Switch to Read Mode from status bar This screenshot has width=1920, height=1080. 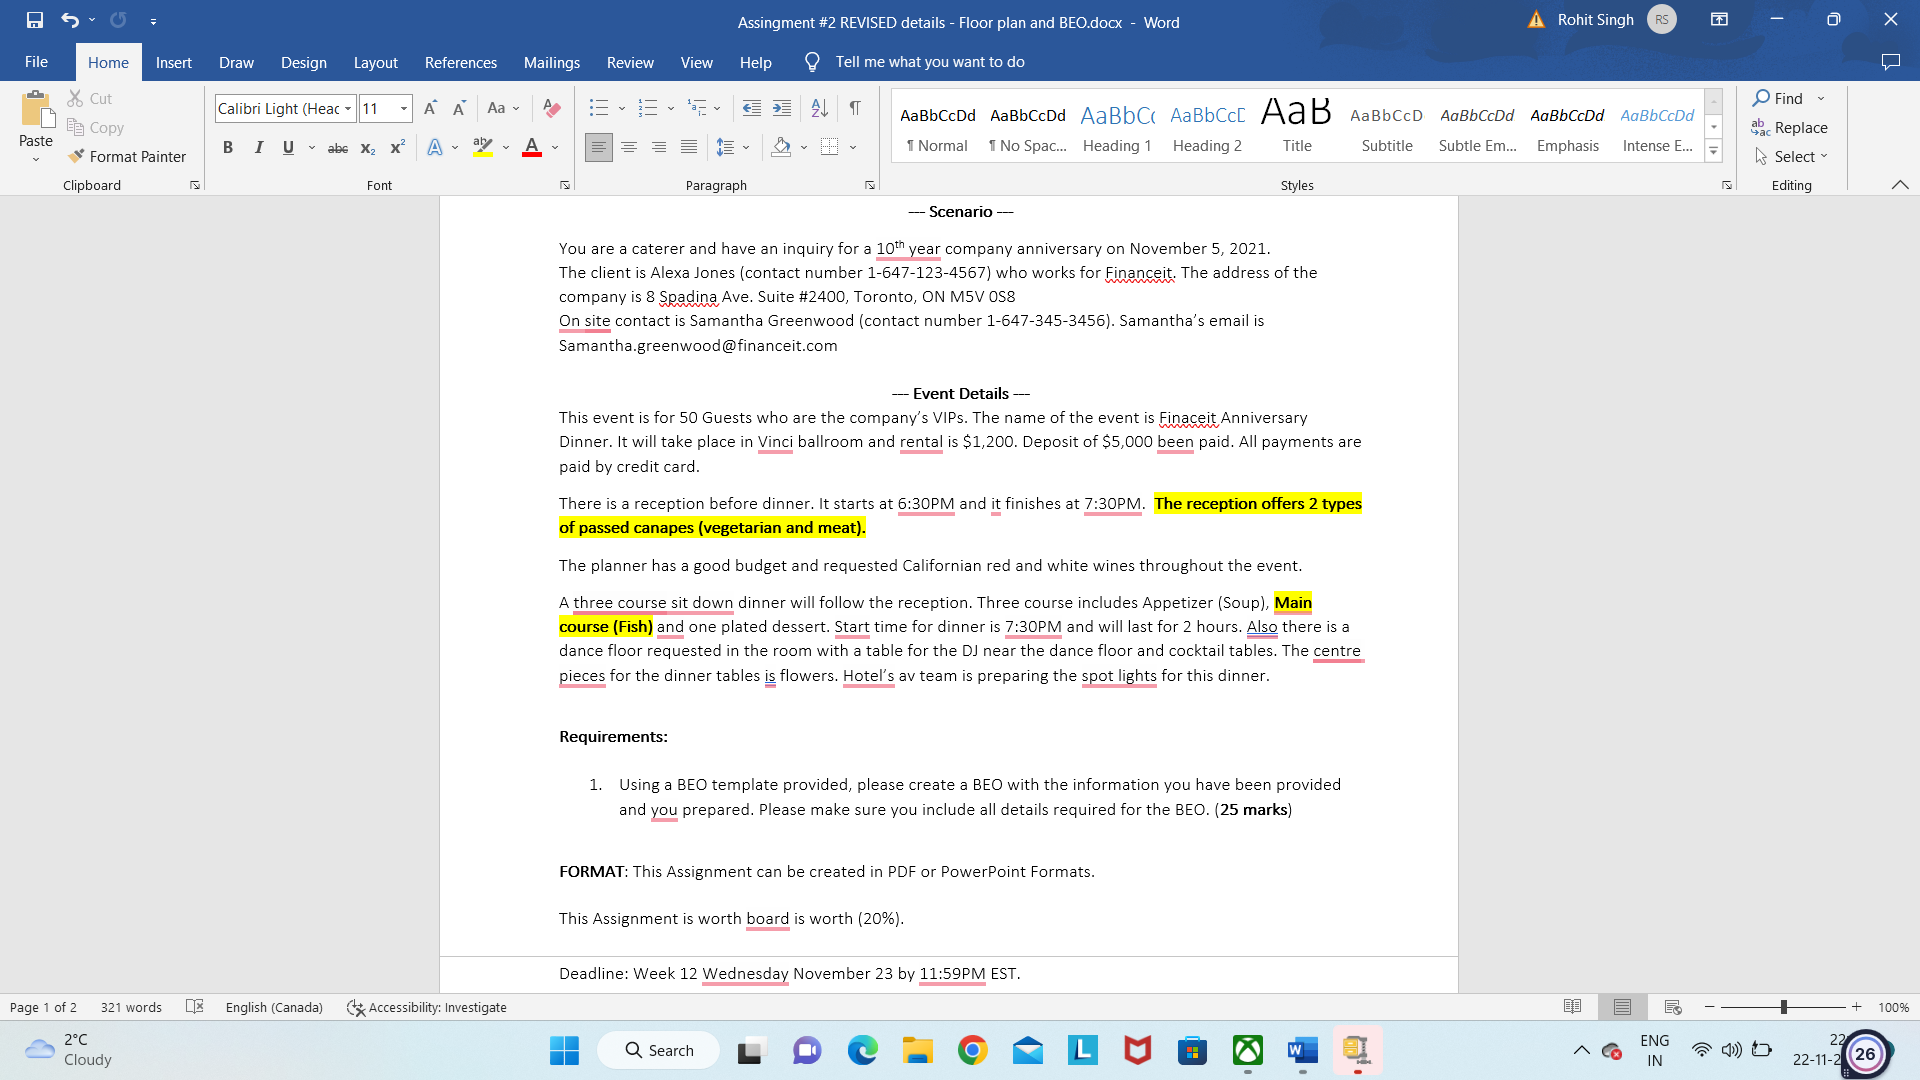click(x=1573, y=1007)
